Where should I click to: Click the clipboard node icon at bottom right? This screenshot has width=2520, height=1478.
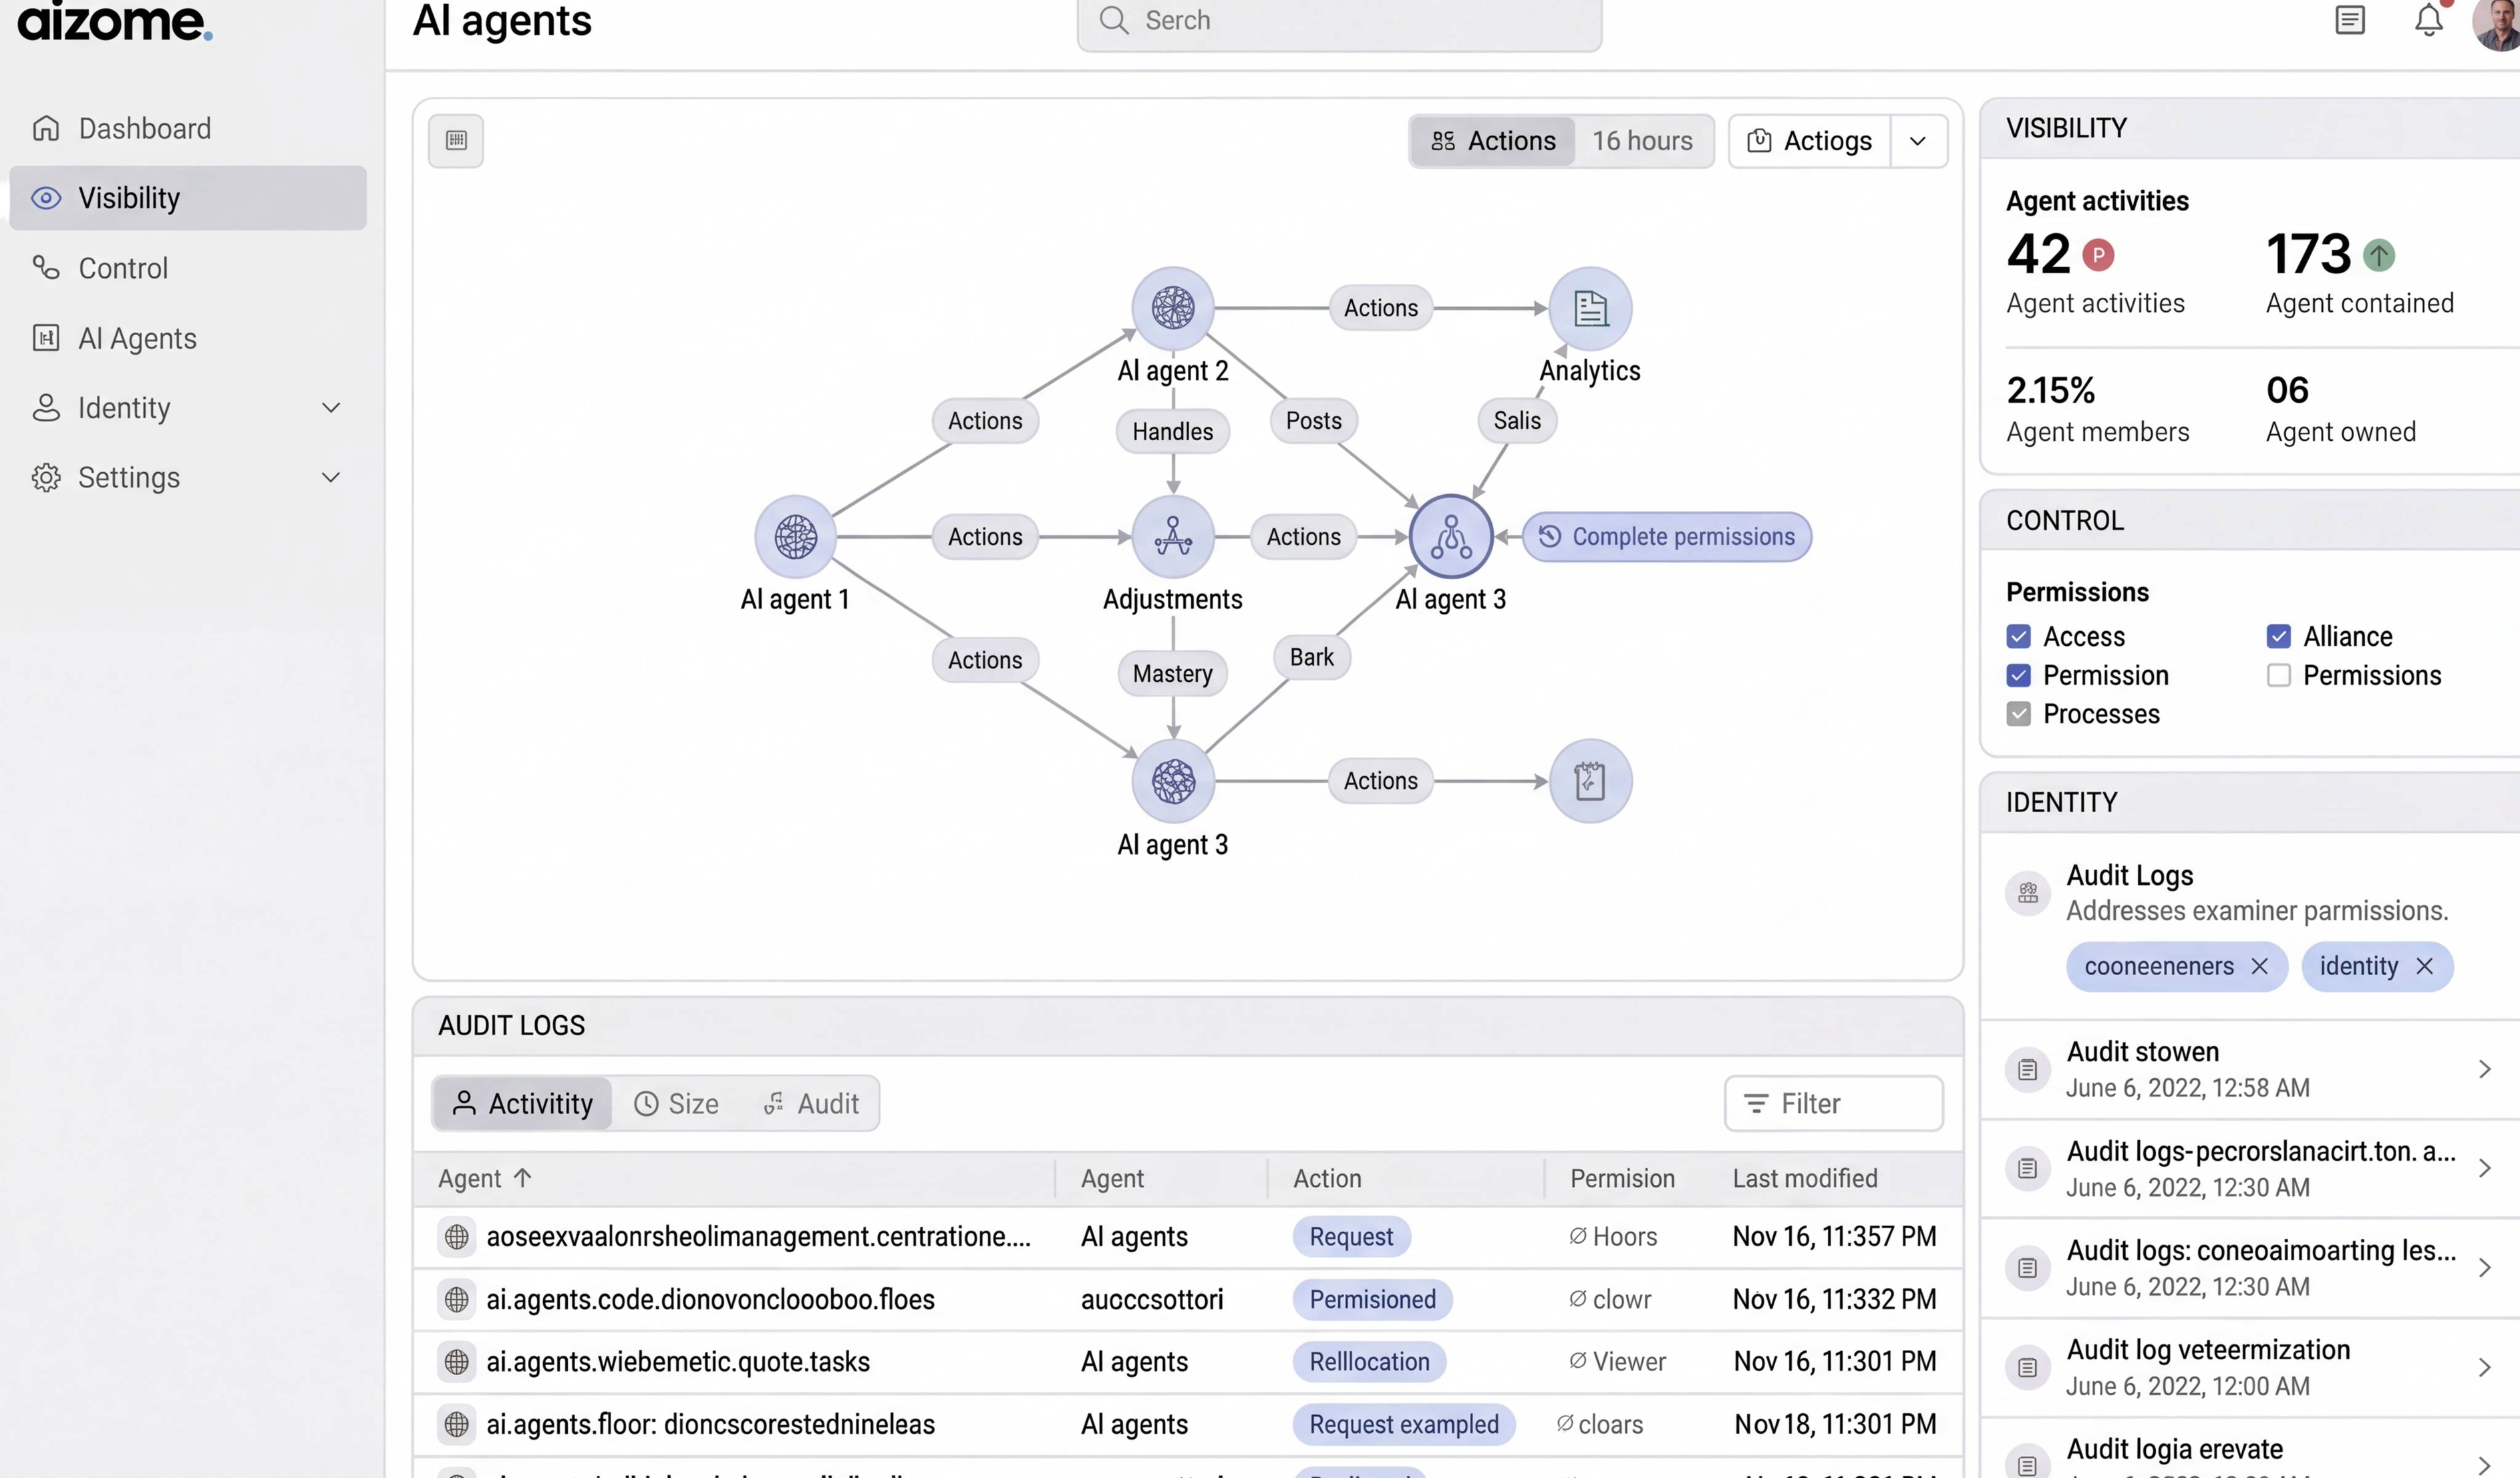1590,781
